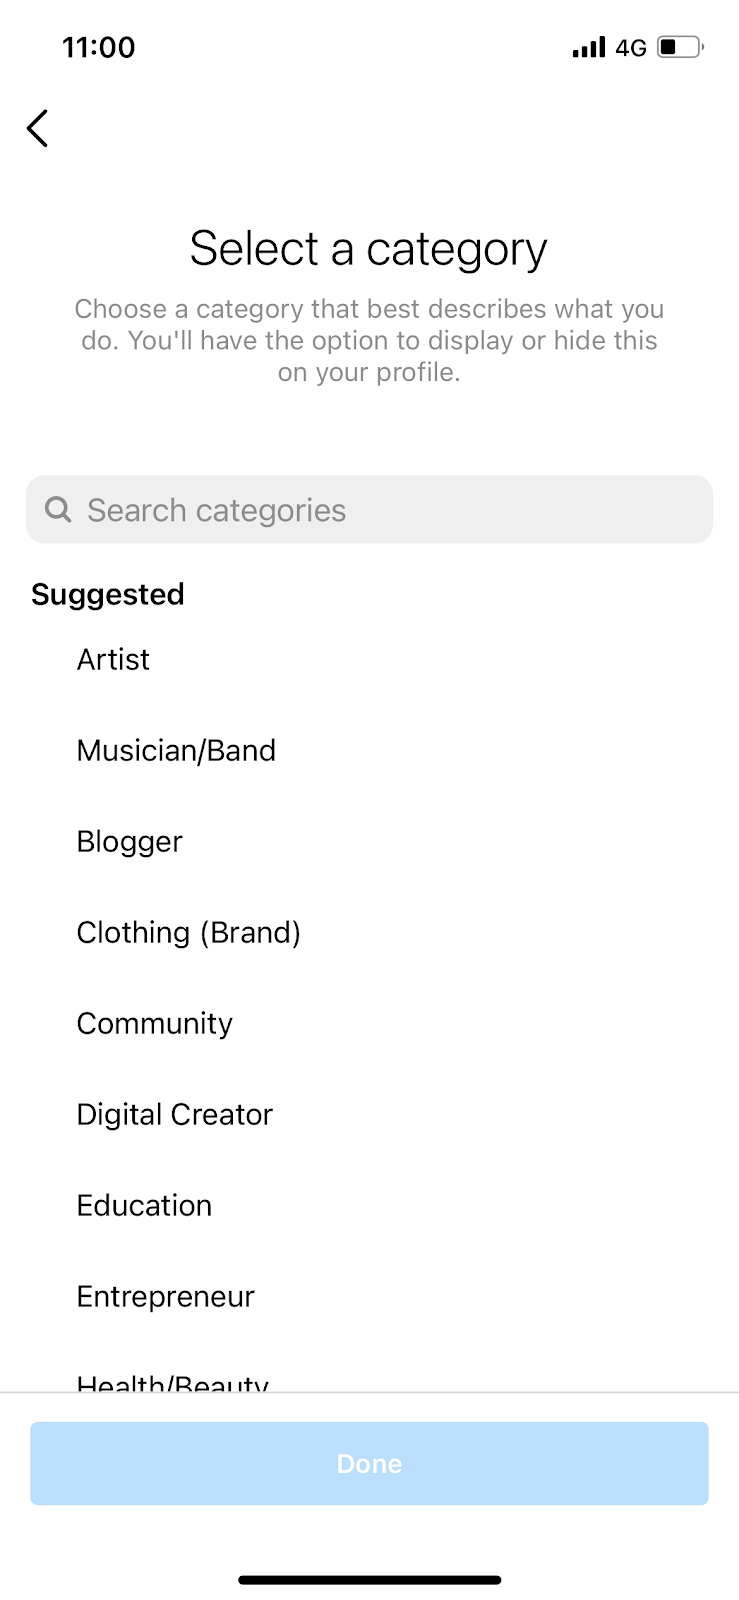Pick Education from suggested categories
Image resolution: width=739 pixels, height=1600 pixels.
(x=144, y=1206)
